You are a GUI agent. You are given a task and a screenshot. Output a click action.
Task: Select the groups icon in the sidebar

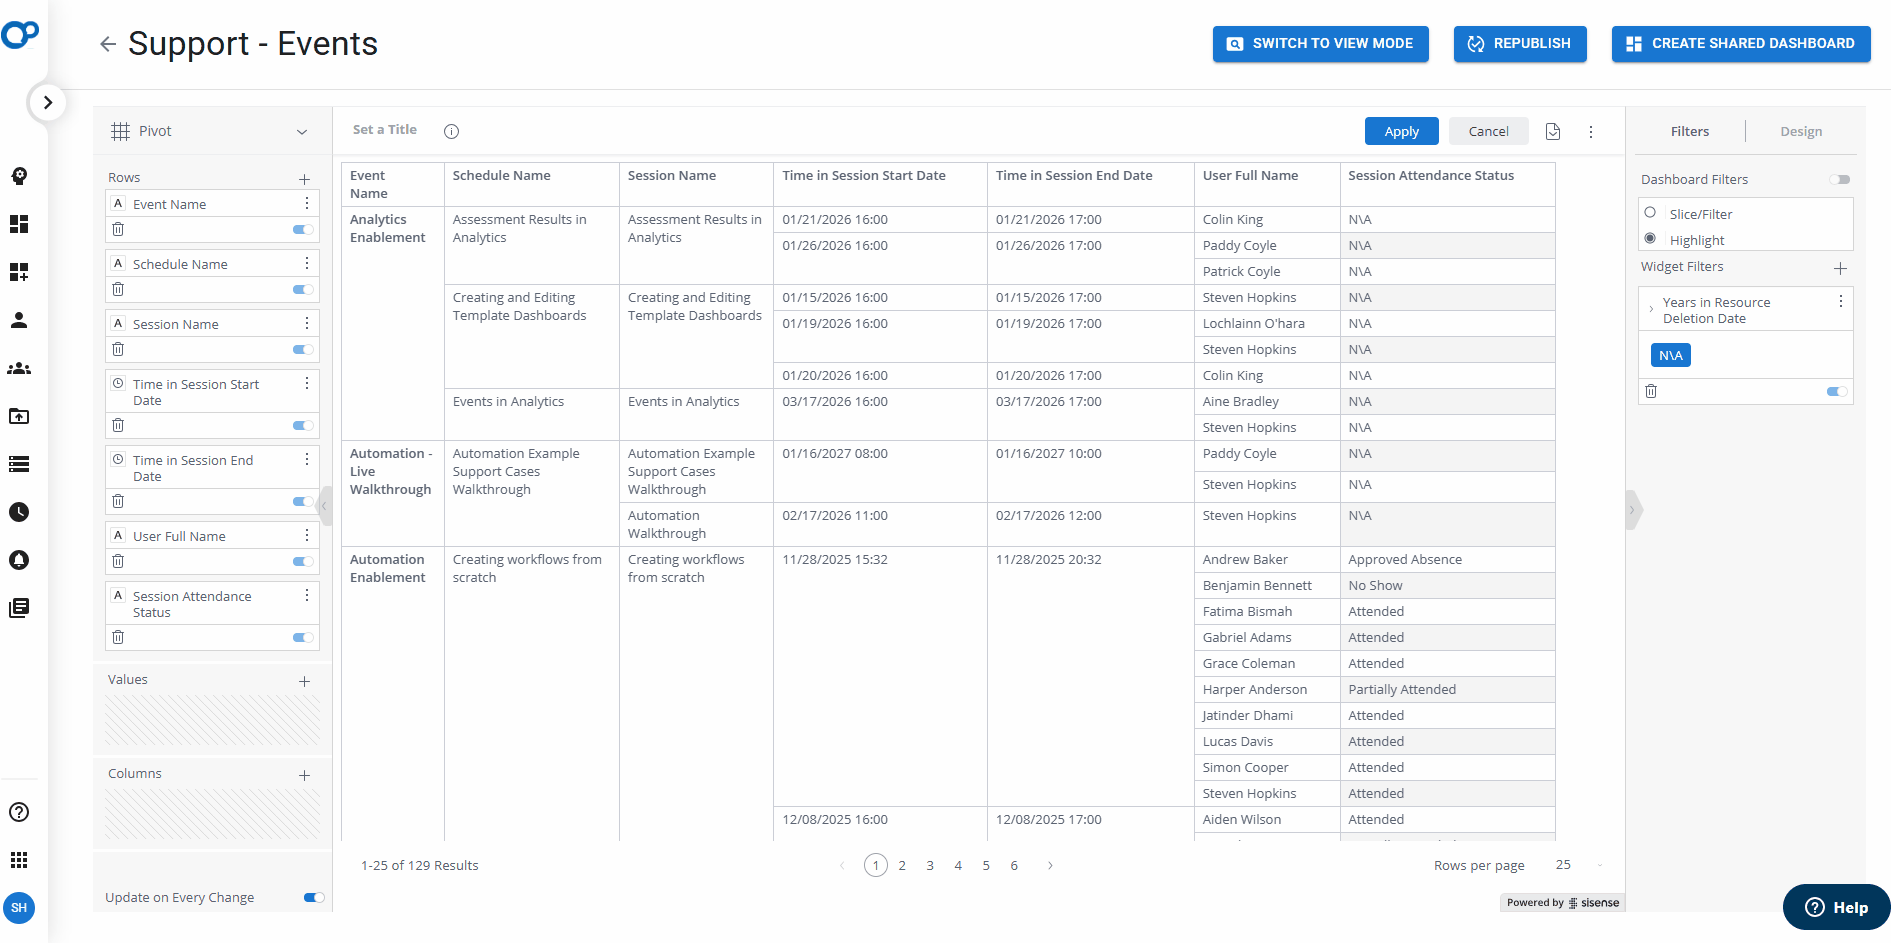(x=19, y=368)
